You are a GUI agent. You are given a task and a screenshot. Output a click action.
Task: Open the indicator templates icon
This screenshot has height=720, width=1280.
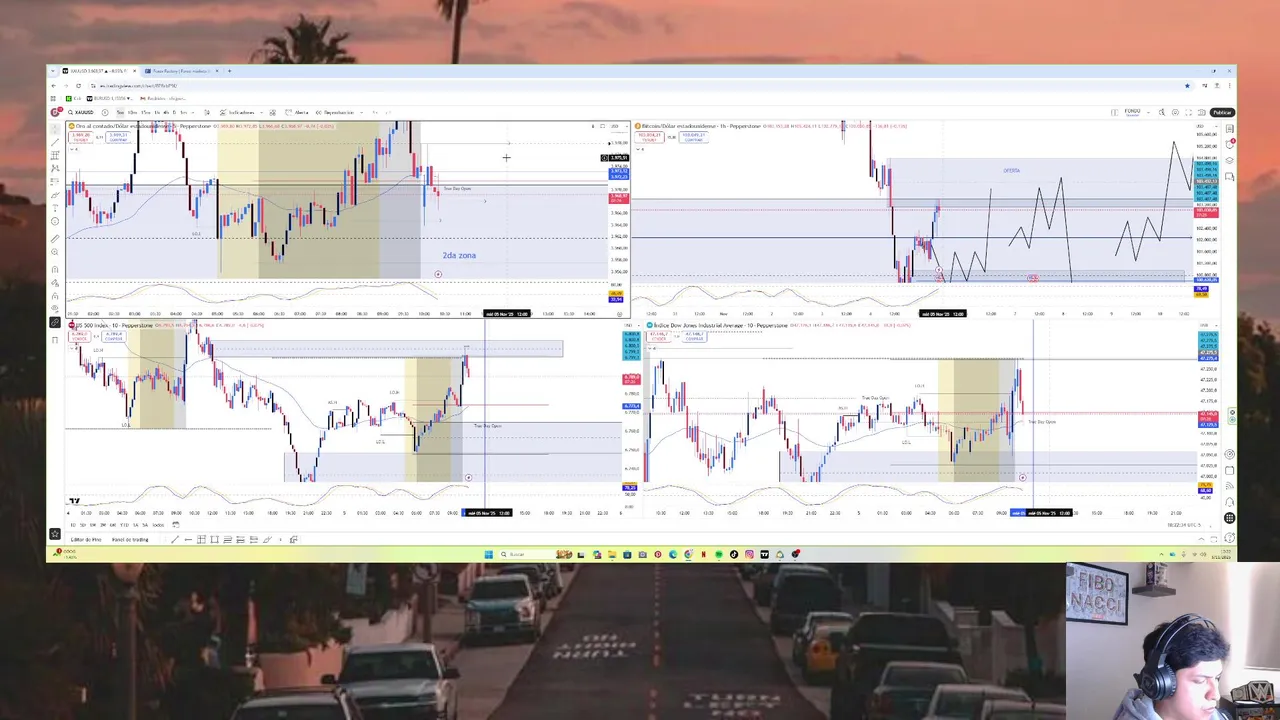273,112
